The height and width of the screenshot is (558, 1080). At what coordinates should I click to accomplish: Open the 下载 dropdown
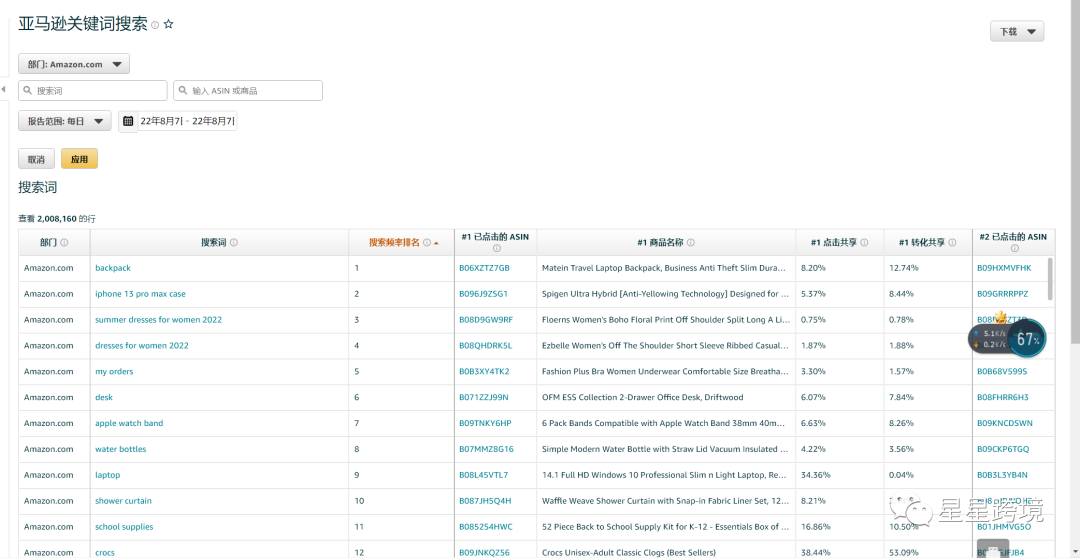1017,32
